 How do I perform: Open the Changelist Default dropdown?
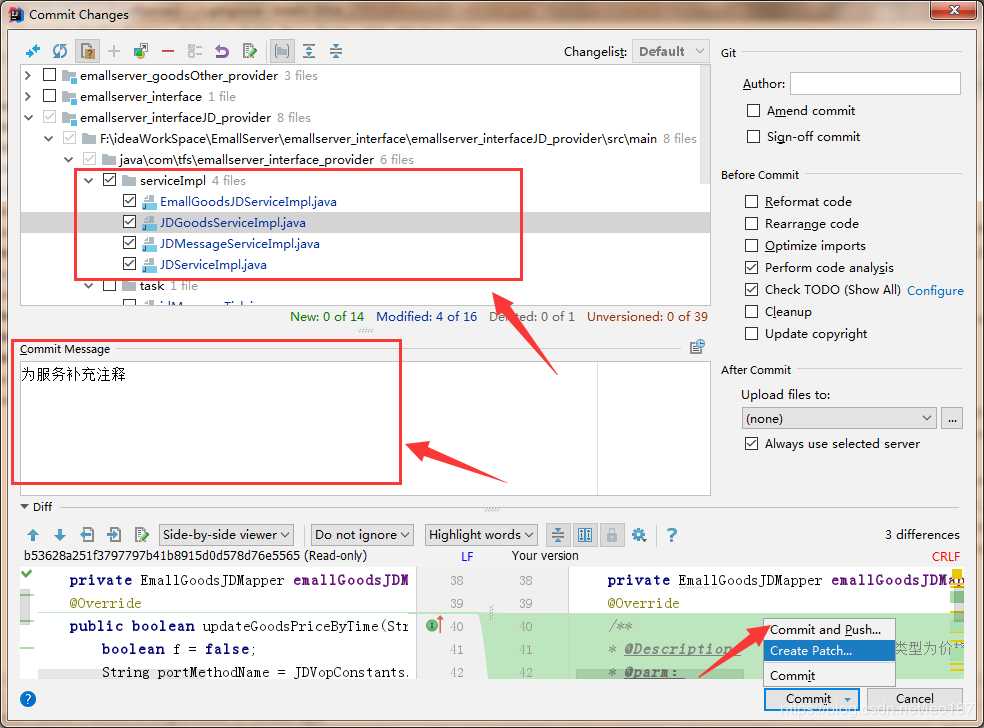(x=671, y=51)
